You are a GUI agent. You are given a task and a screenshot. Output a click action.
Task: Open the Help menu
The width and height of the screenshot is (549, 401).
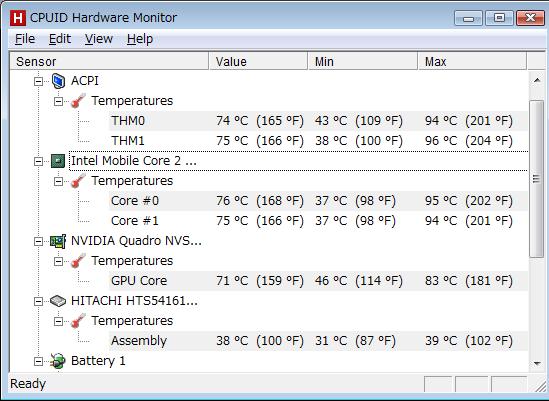pyautogui.click(x=140, y=39)
